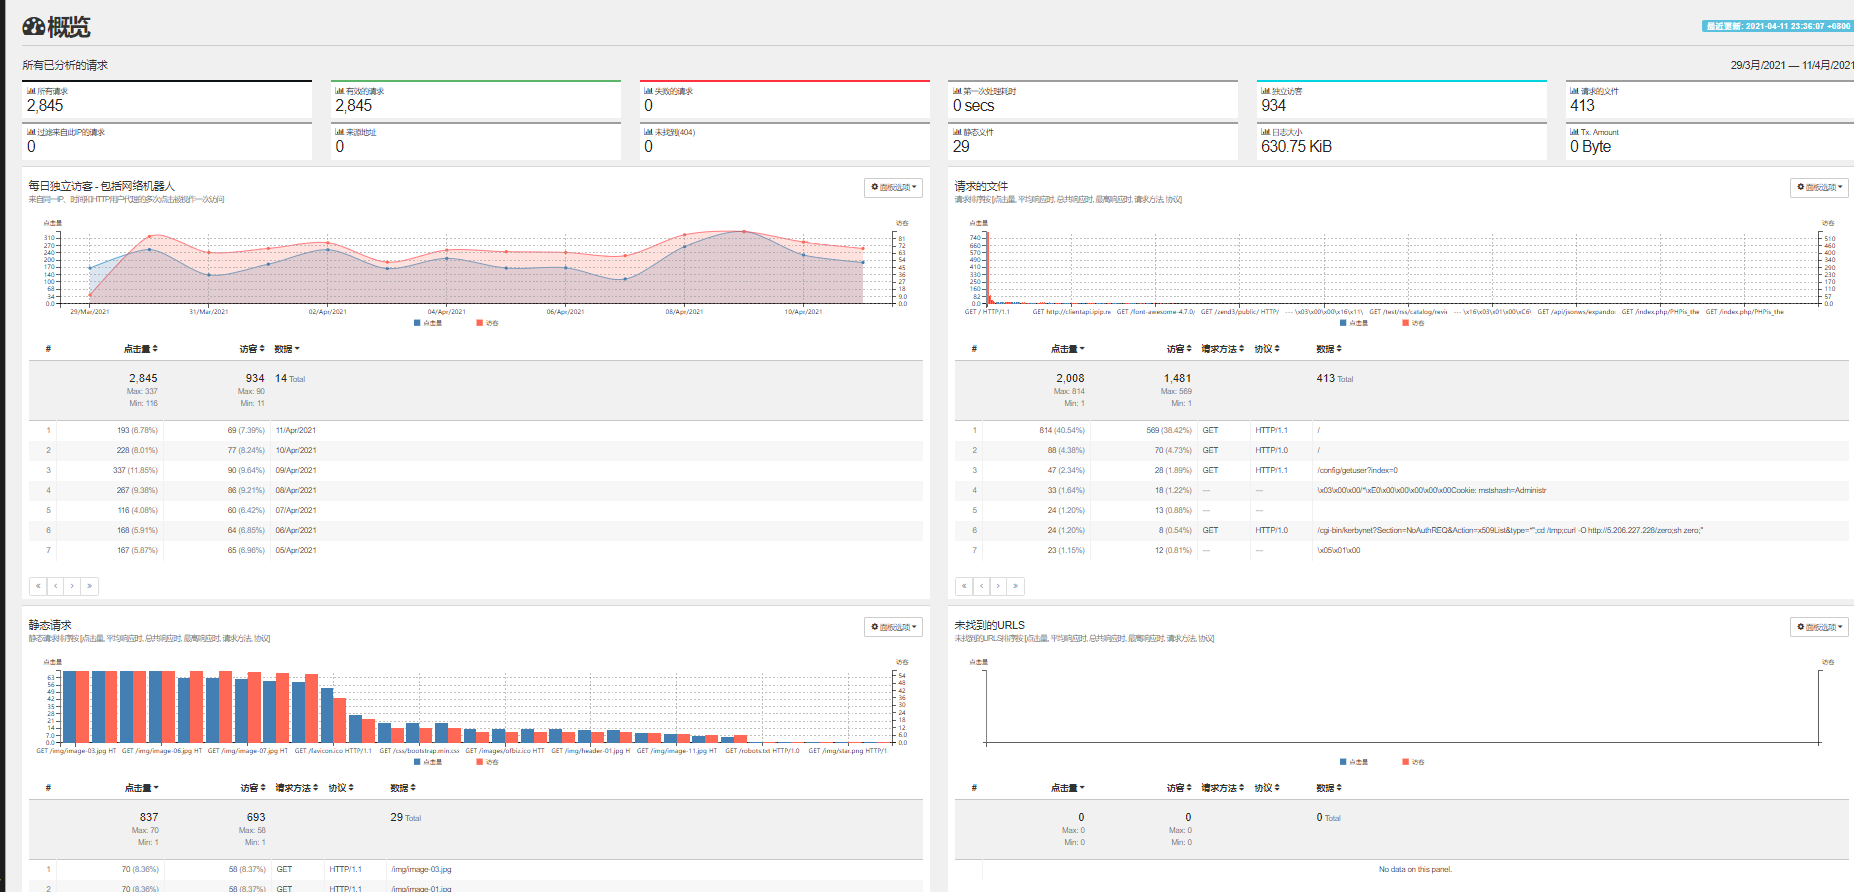Click the bar chart icon next to 有效的请求

[339, 91]
